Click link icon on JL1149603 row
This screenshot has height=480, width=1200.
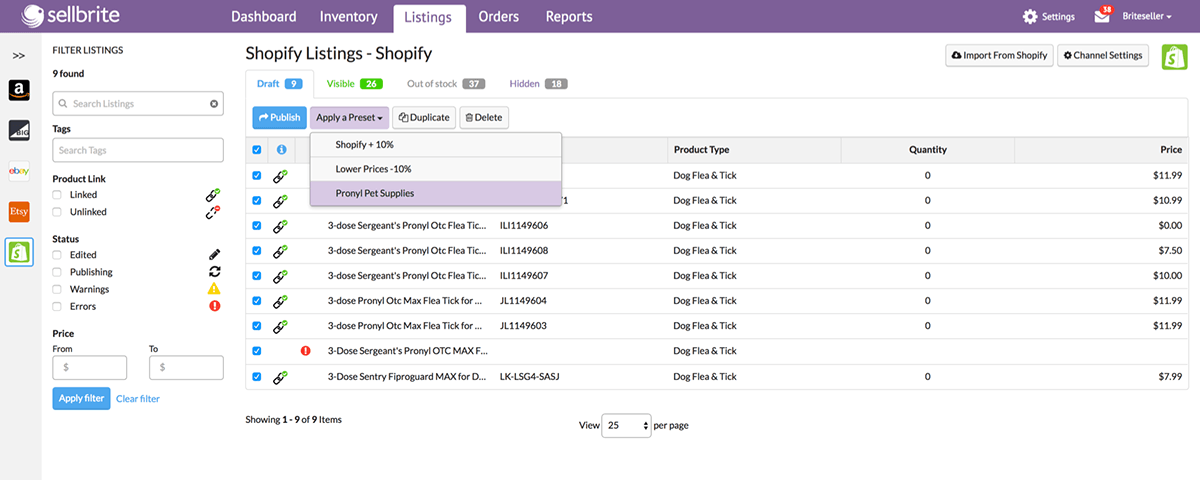coord(281,326)
